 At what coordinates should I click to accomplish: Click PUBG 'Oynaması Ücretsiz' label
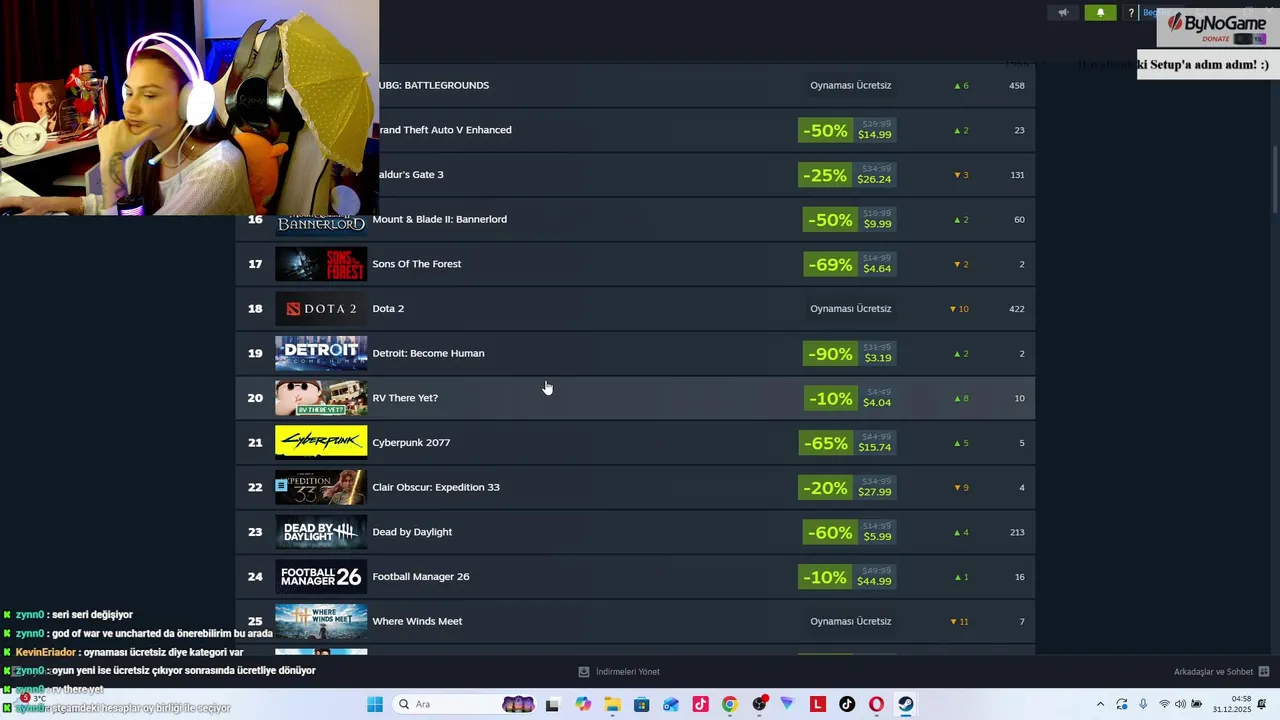pyautogui.click(x=850, y=85)
